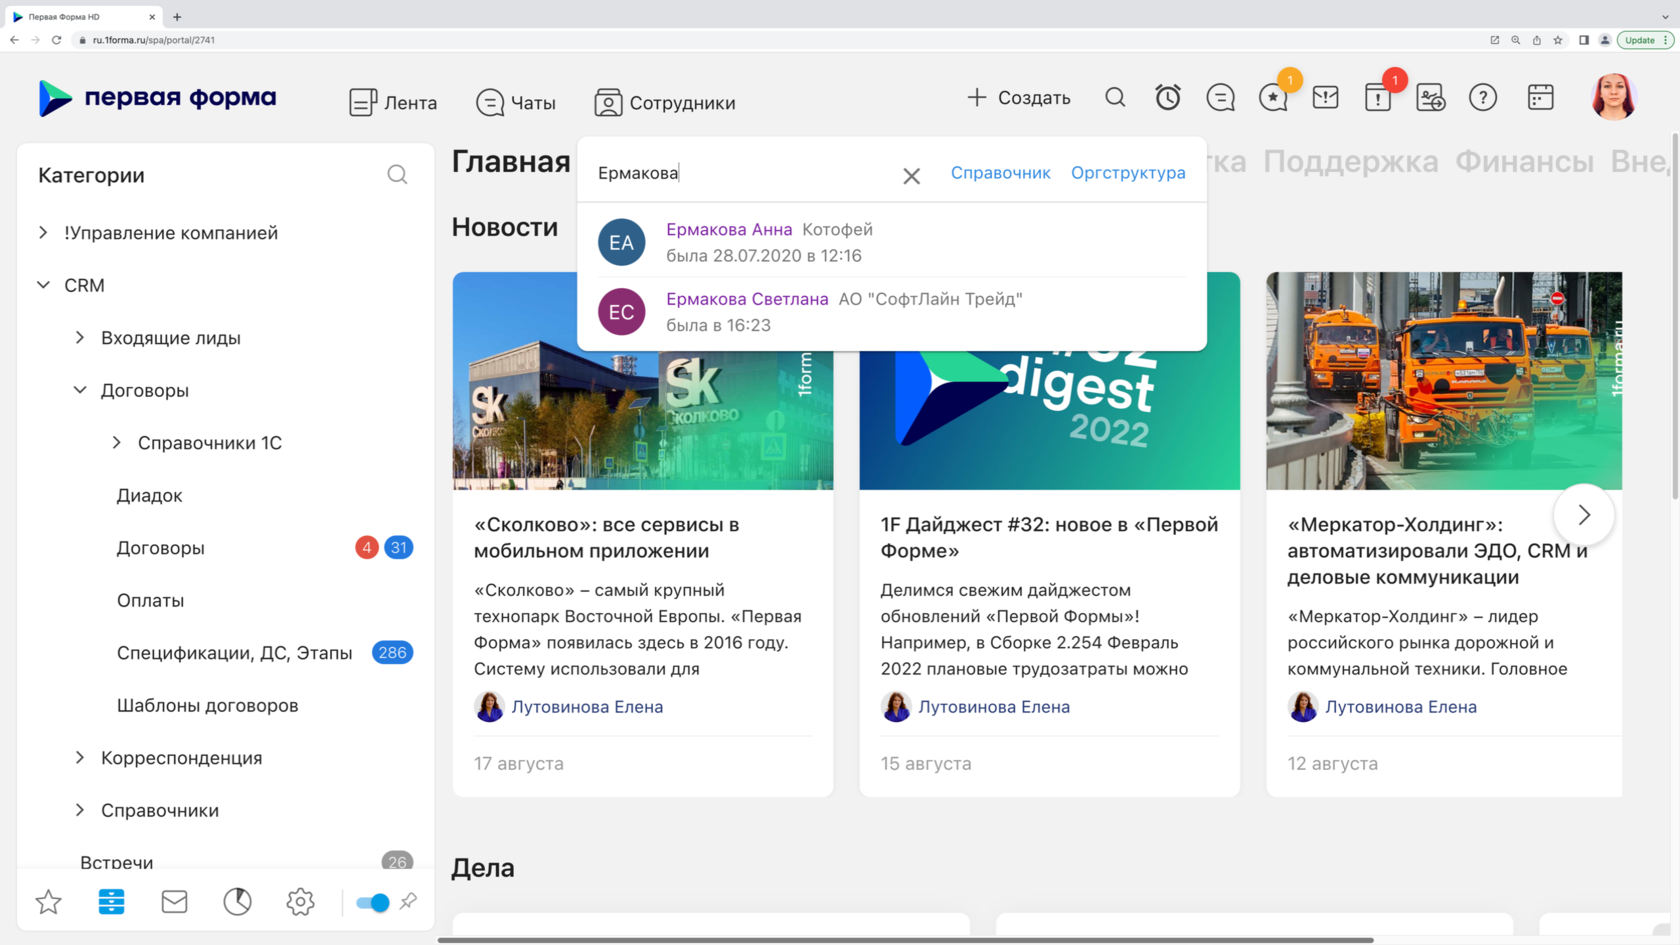Click the browser Update button
This screenshot has width=1680, height=945.
[1645, 40]
